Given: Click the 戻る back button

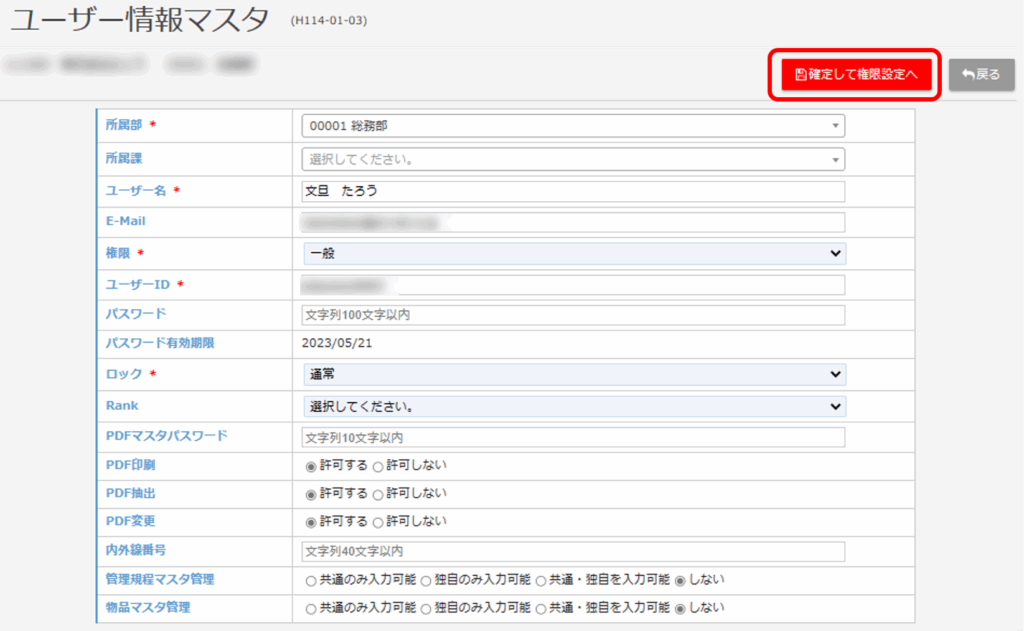Looking at the screenshot, I should pyautogui.click(x=981, y=75).
